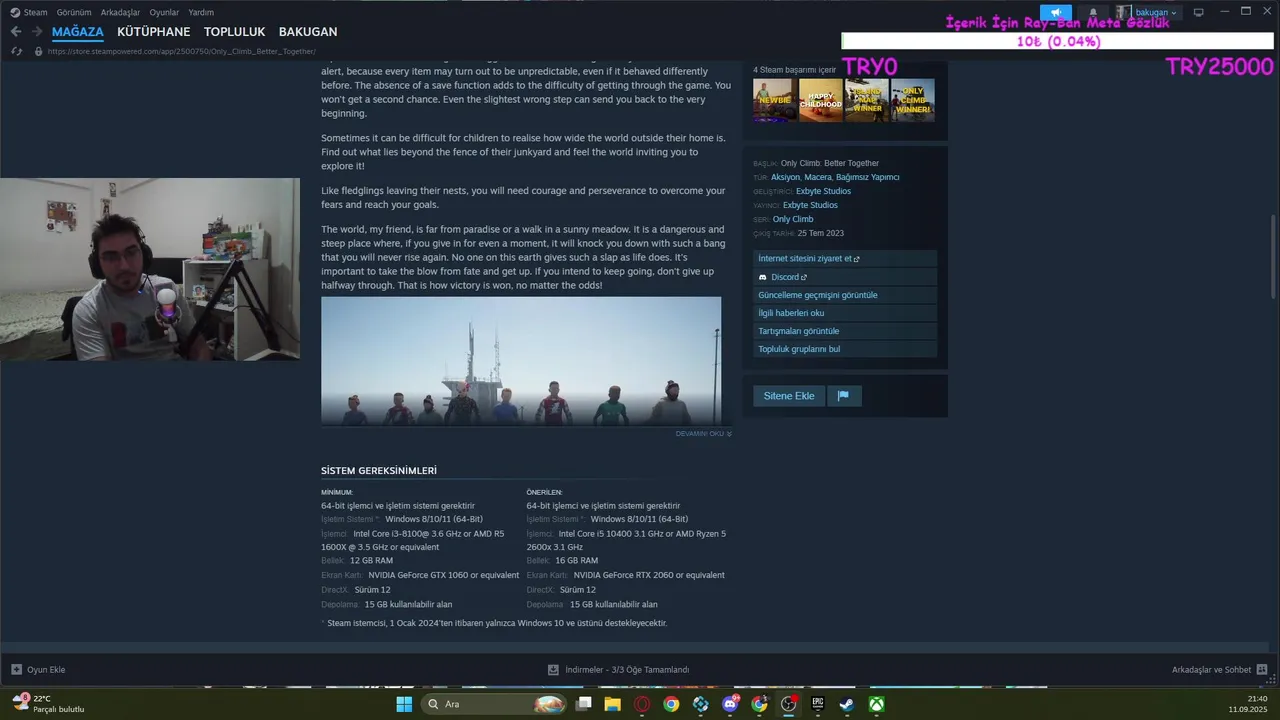1280x720 pixels.
Task: Switch to the KÜTÜPHANE tab
Action: [153, 32]
